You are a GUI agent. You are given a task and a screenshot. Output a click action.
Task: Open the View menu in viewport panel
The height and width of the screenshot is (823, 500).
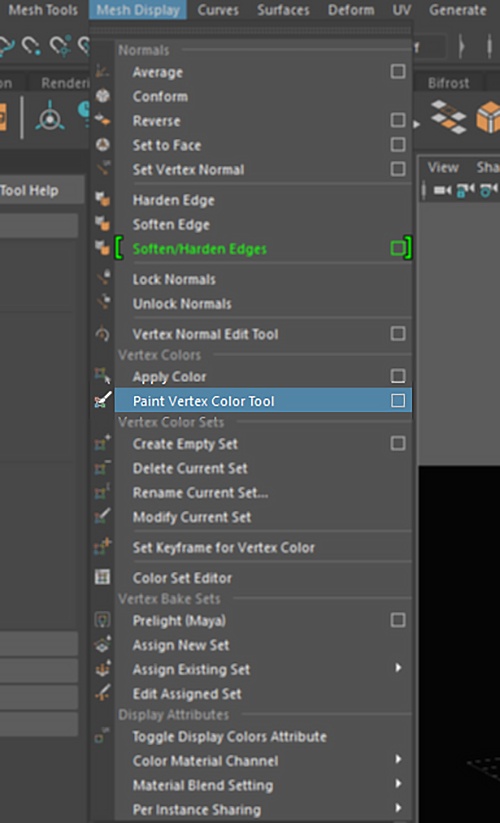[x=443, y=167]
